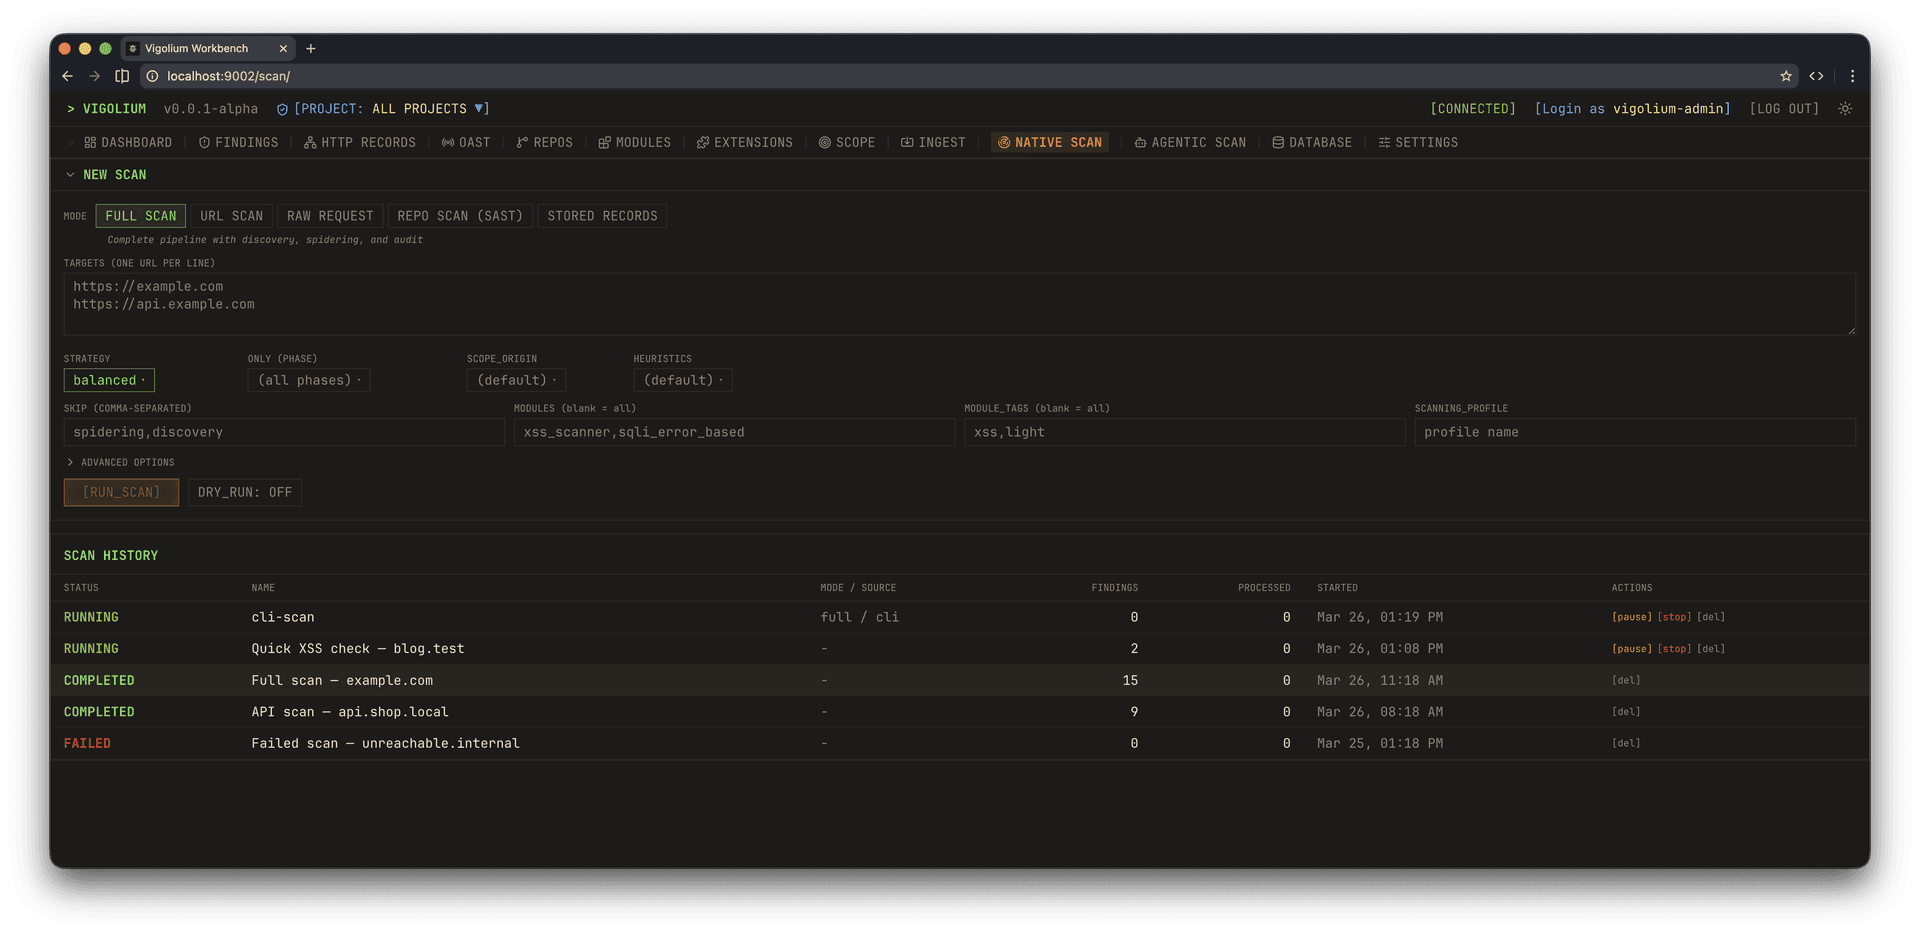
Task: Click the Database cylinder icon
Action: coord(1278,143)
